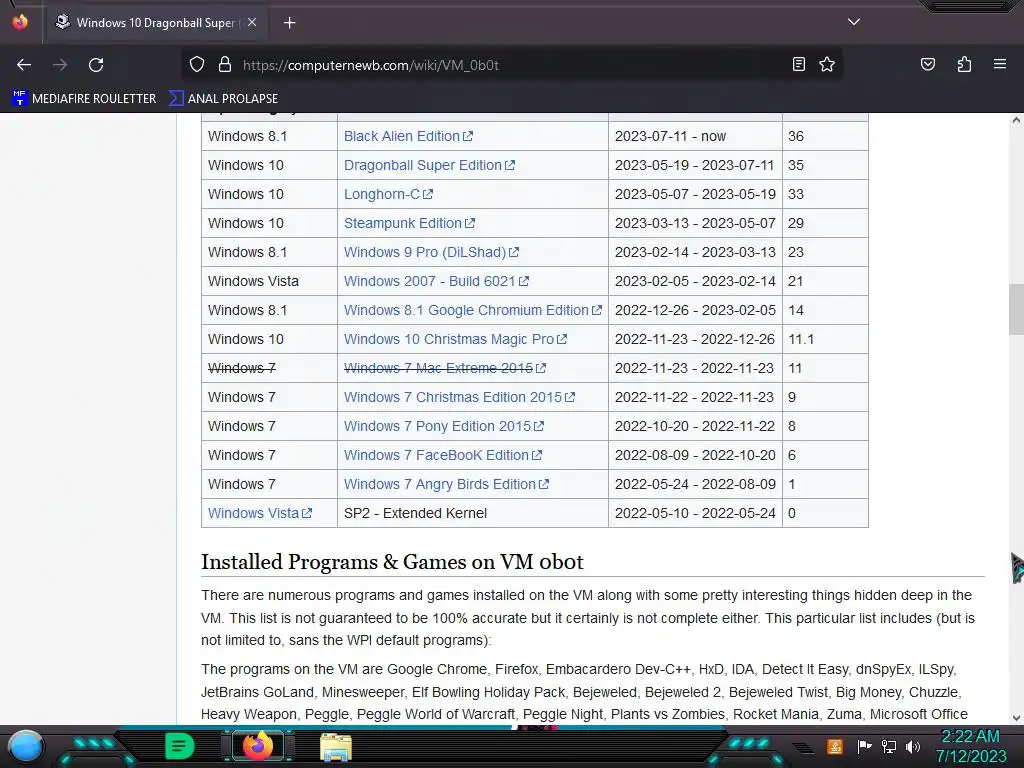1024x768 pixels.
Task: Open Firefox application menu
Action: (1000, 64)
